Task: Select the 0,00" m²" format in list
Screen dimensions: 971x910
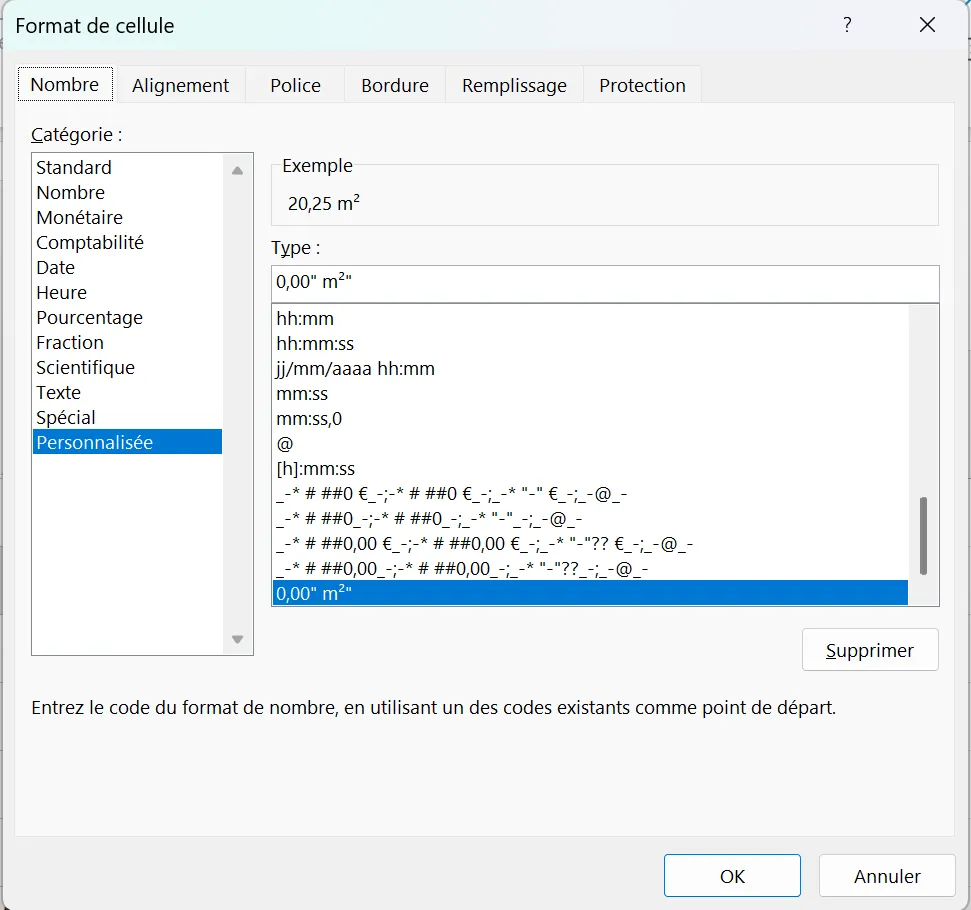Action: [590, 593]
